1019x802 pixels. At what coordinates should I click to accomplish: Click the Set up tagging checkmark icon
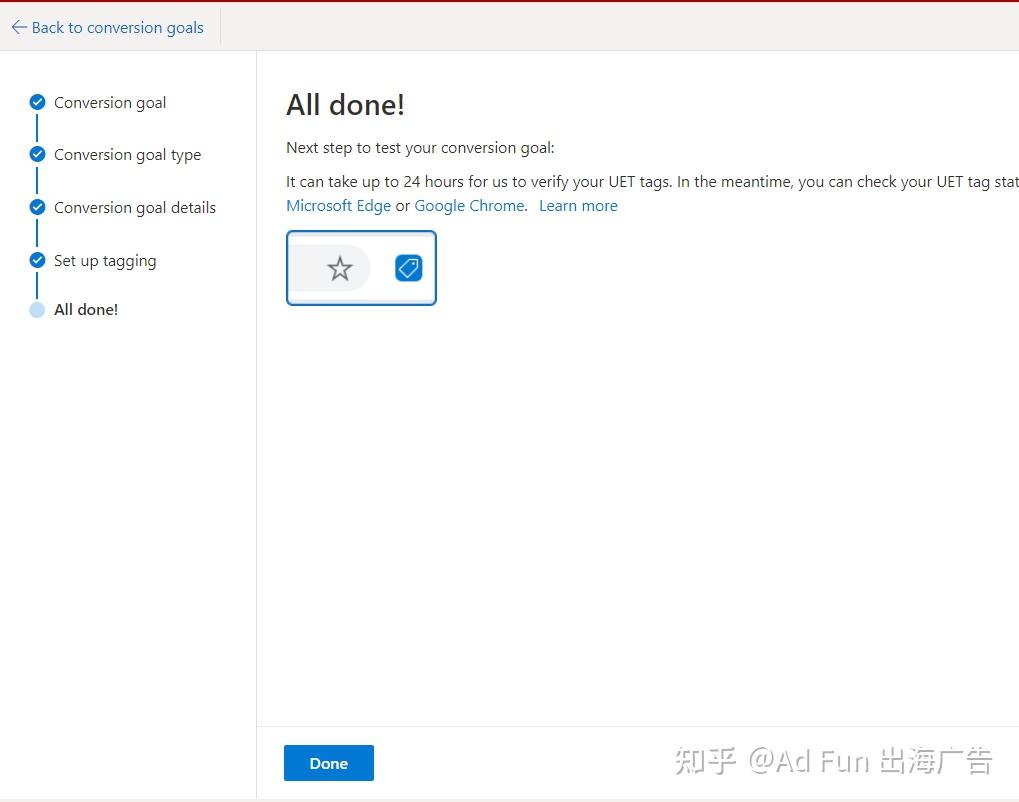point(38,260)
